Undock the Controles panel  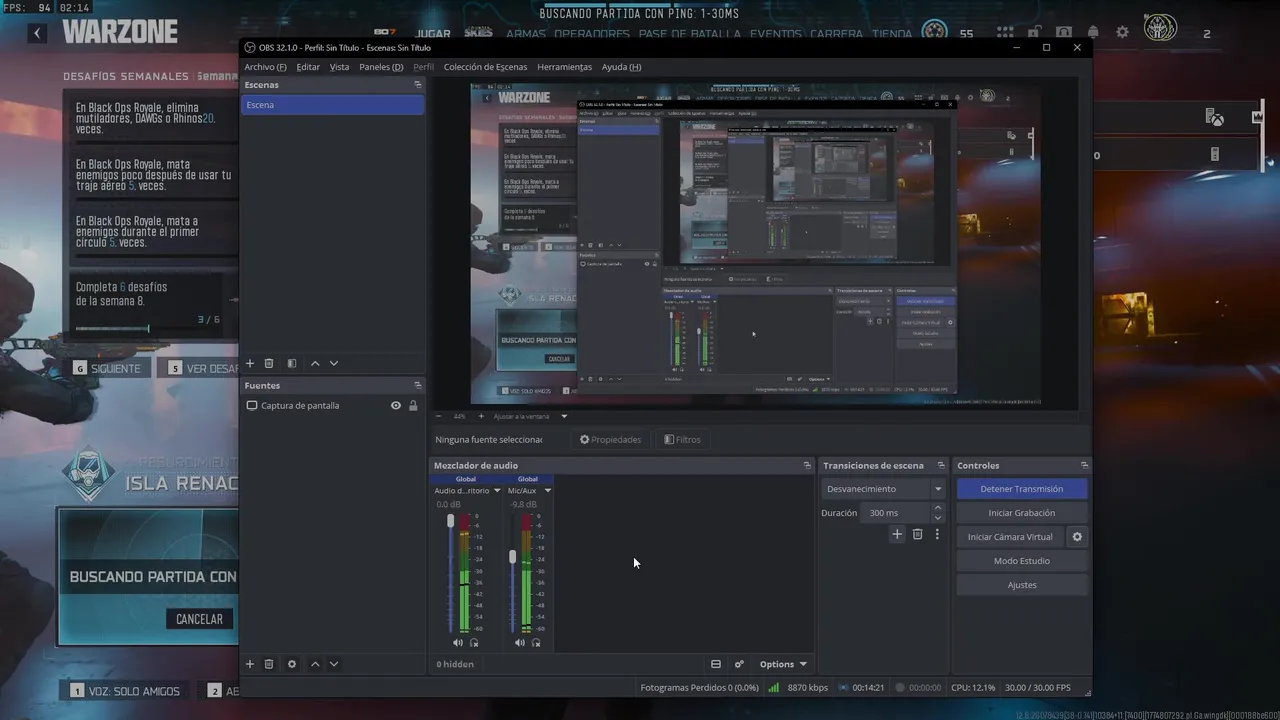1084,465
